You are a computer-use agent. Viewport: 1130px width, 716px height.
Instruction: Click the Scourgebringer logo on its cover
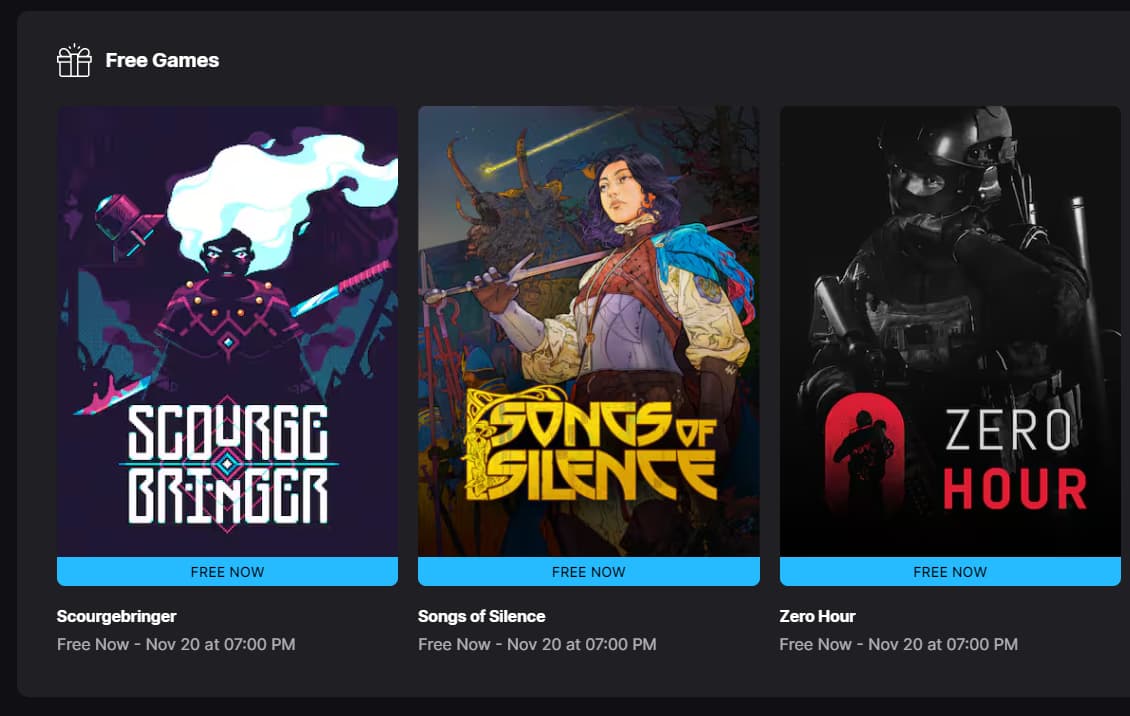coord(228,463)
